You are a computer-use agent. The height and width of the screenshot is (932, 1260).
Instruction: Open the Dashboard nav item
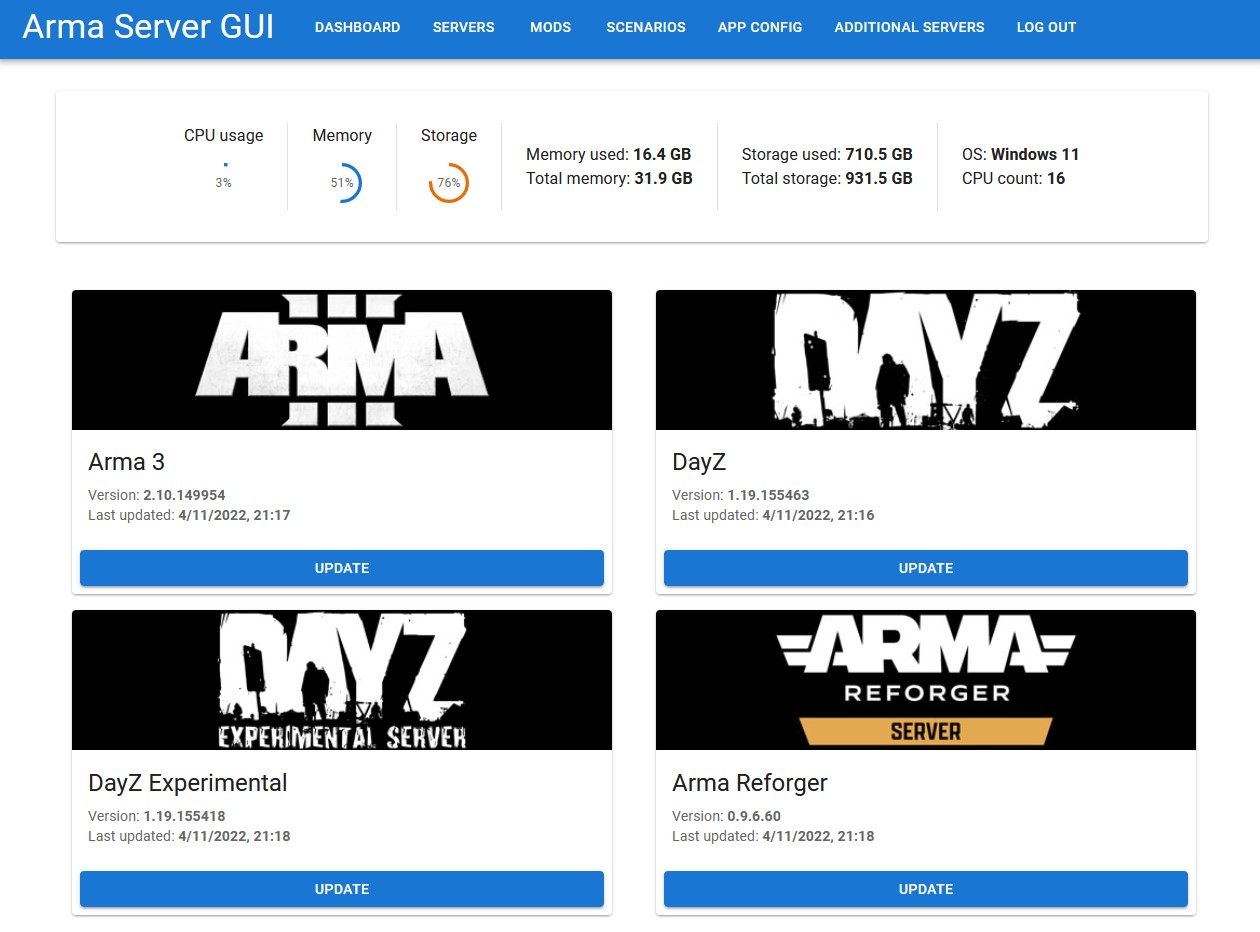[357, 27]
